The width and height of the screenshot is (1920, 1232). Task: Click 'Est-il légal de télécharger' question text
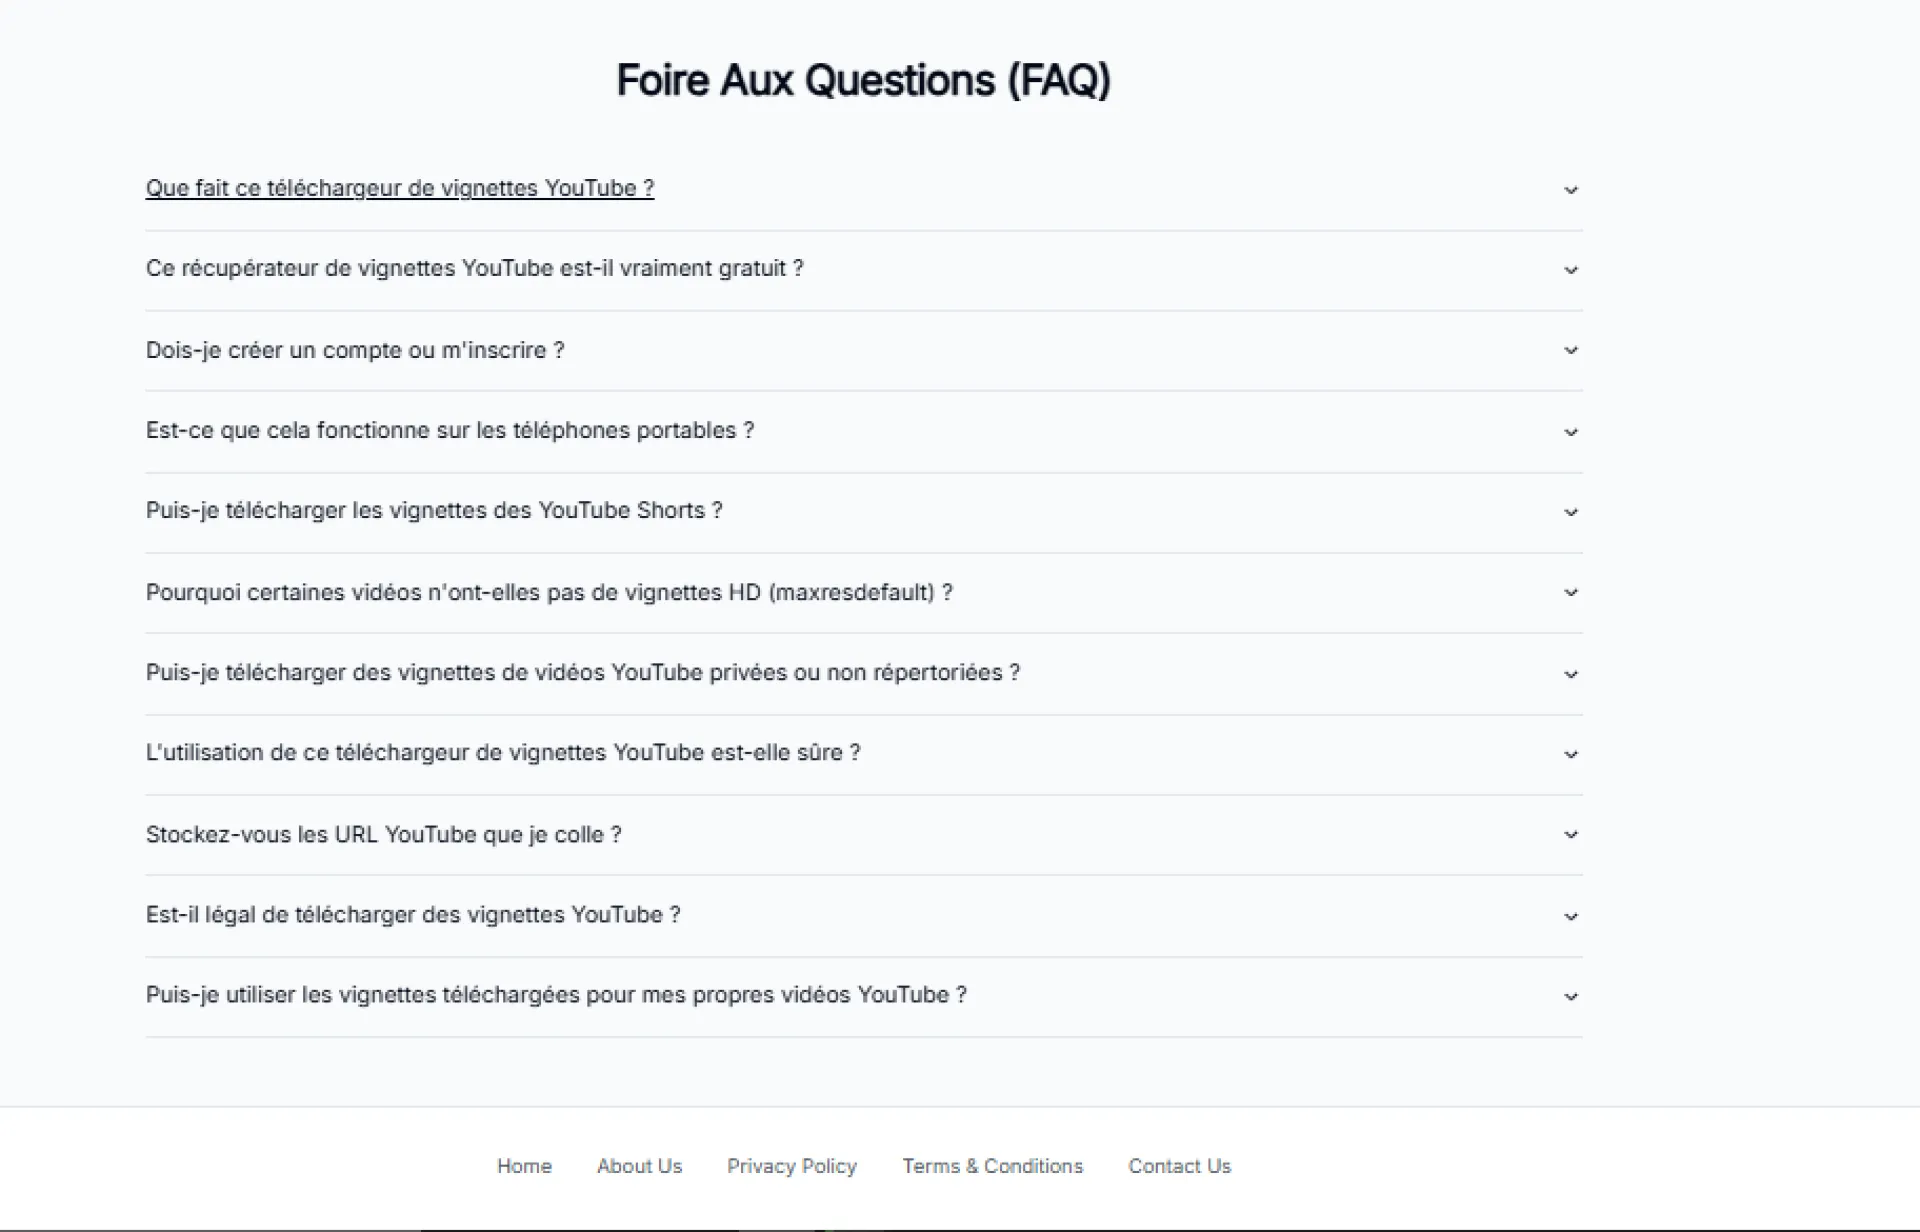[412, 914]
